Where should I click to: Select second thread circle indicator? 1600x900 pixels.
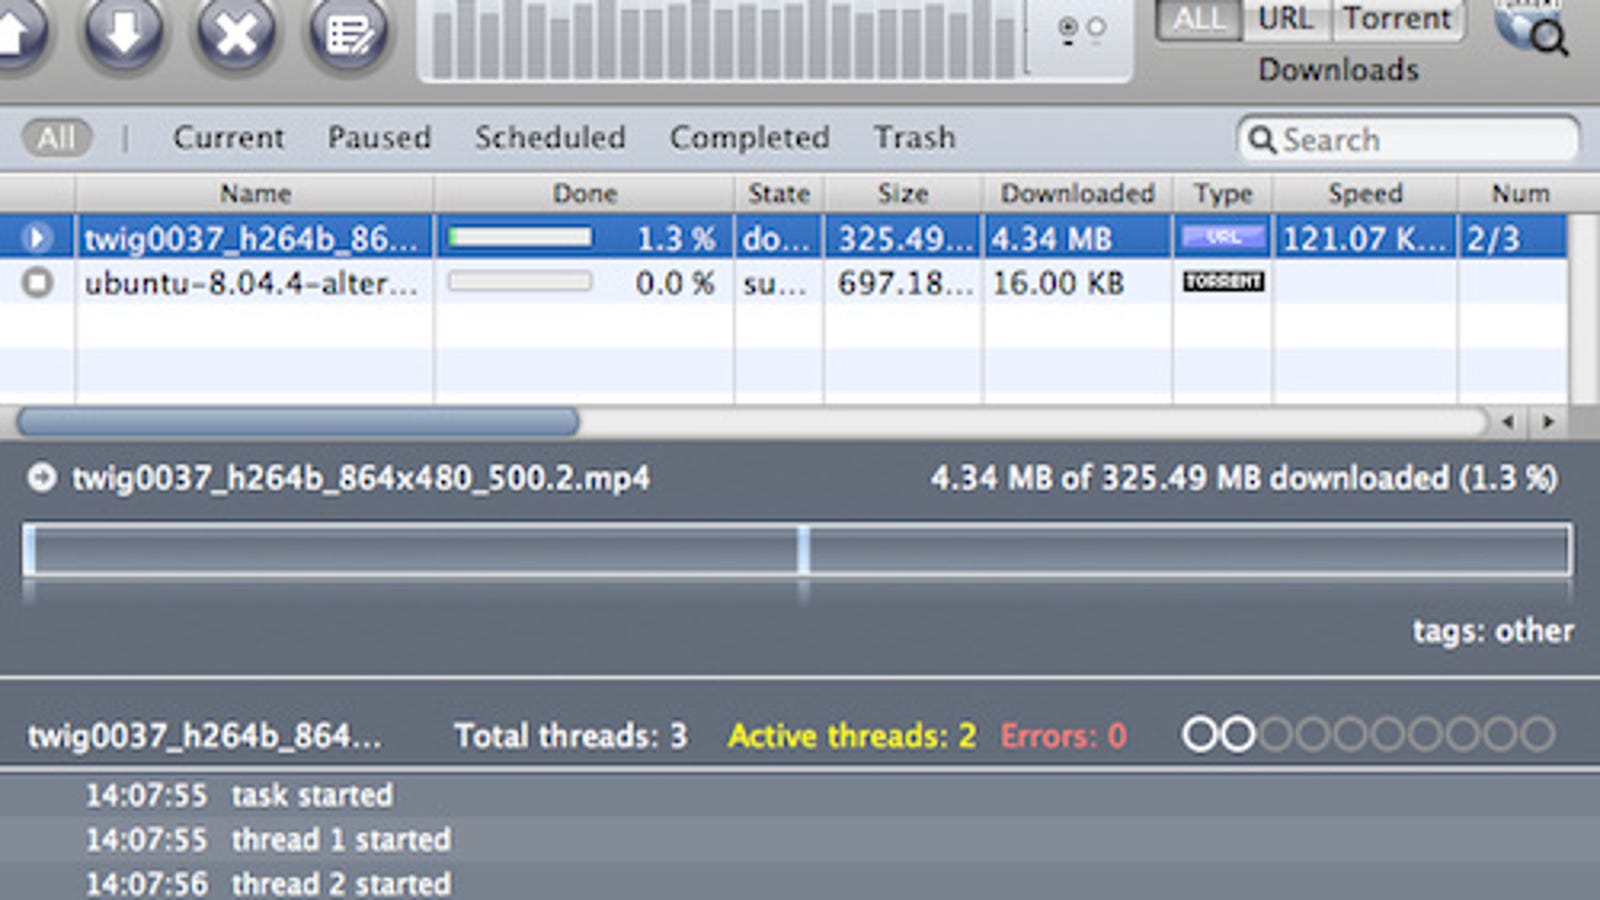(x=1238, y=734)
